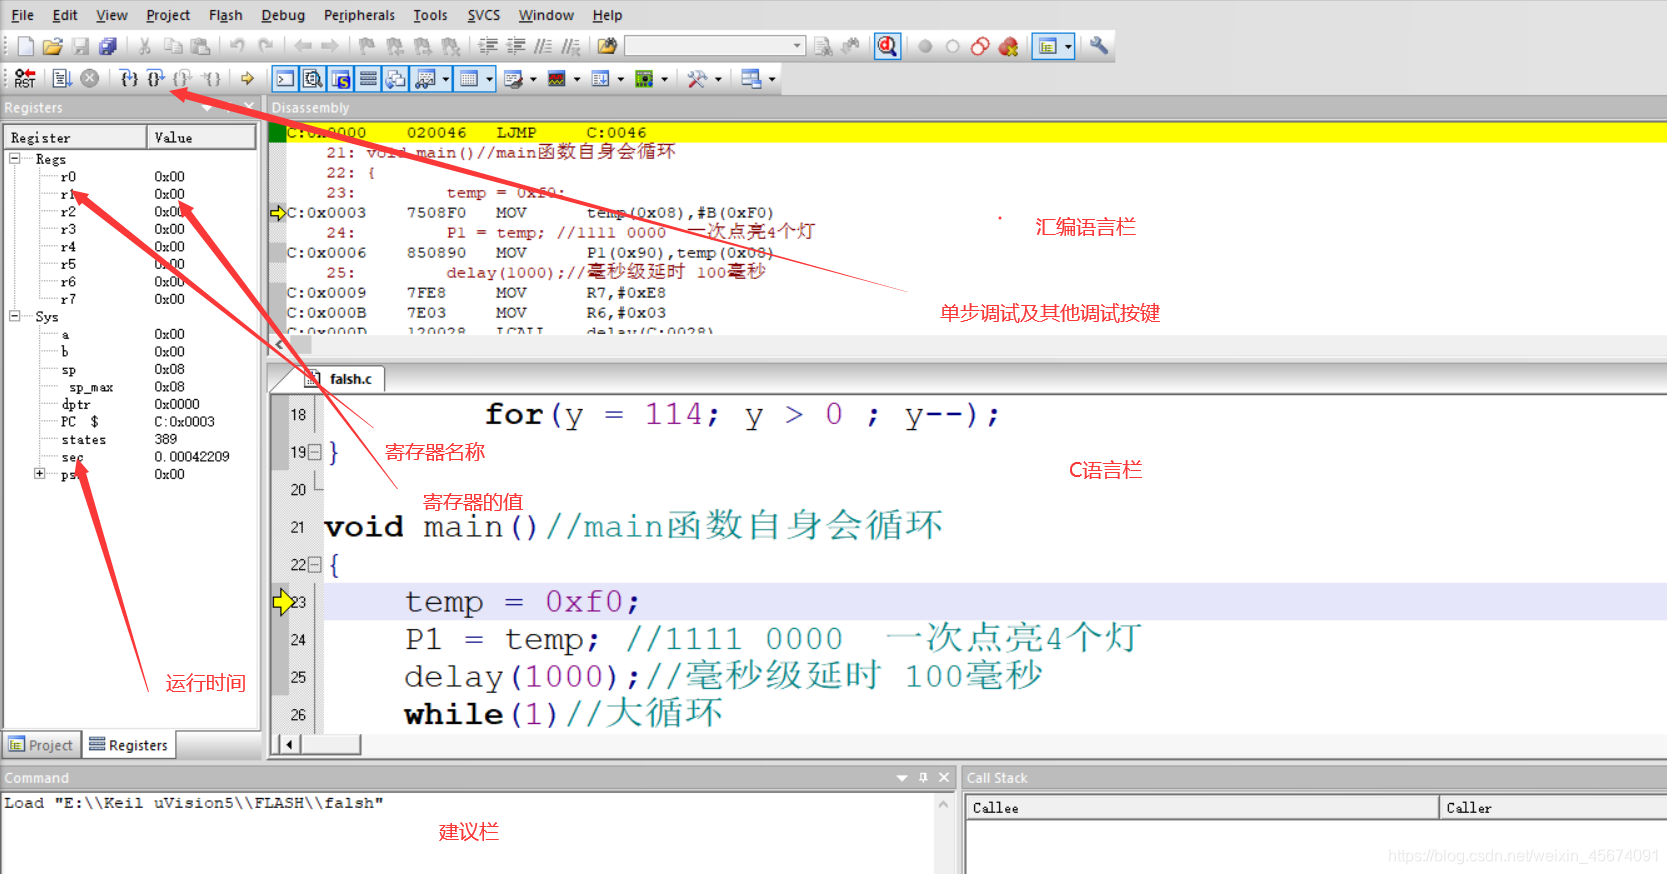
Task: Click the Run to Cursor Line icon
Action: pyautogui.click(x=211, y=78)
